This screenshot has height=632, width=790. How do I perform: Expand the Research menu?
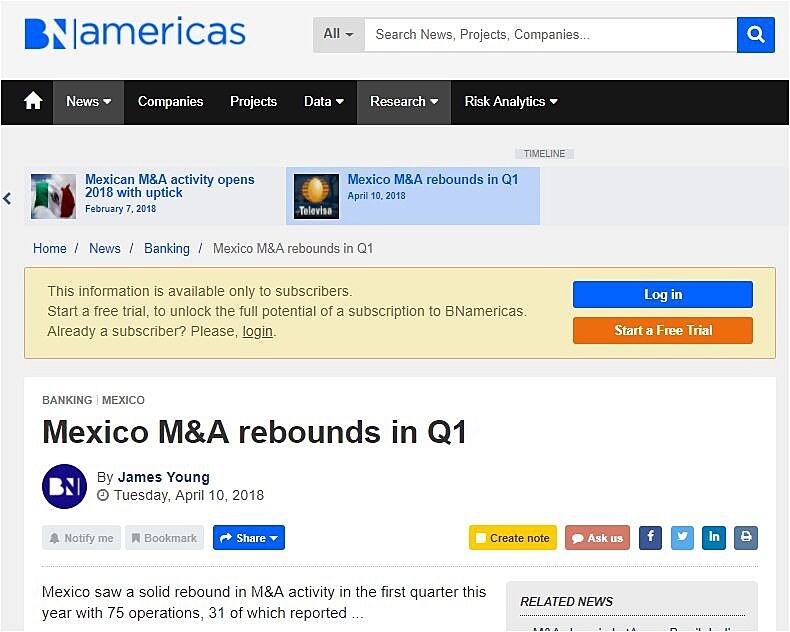(x=404, y=102)
